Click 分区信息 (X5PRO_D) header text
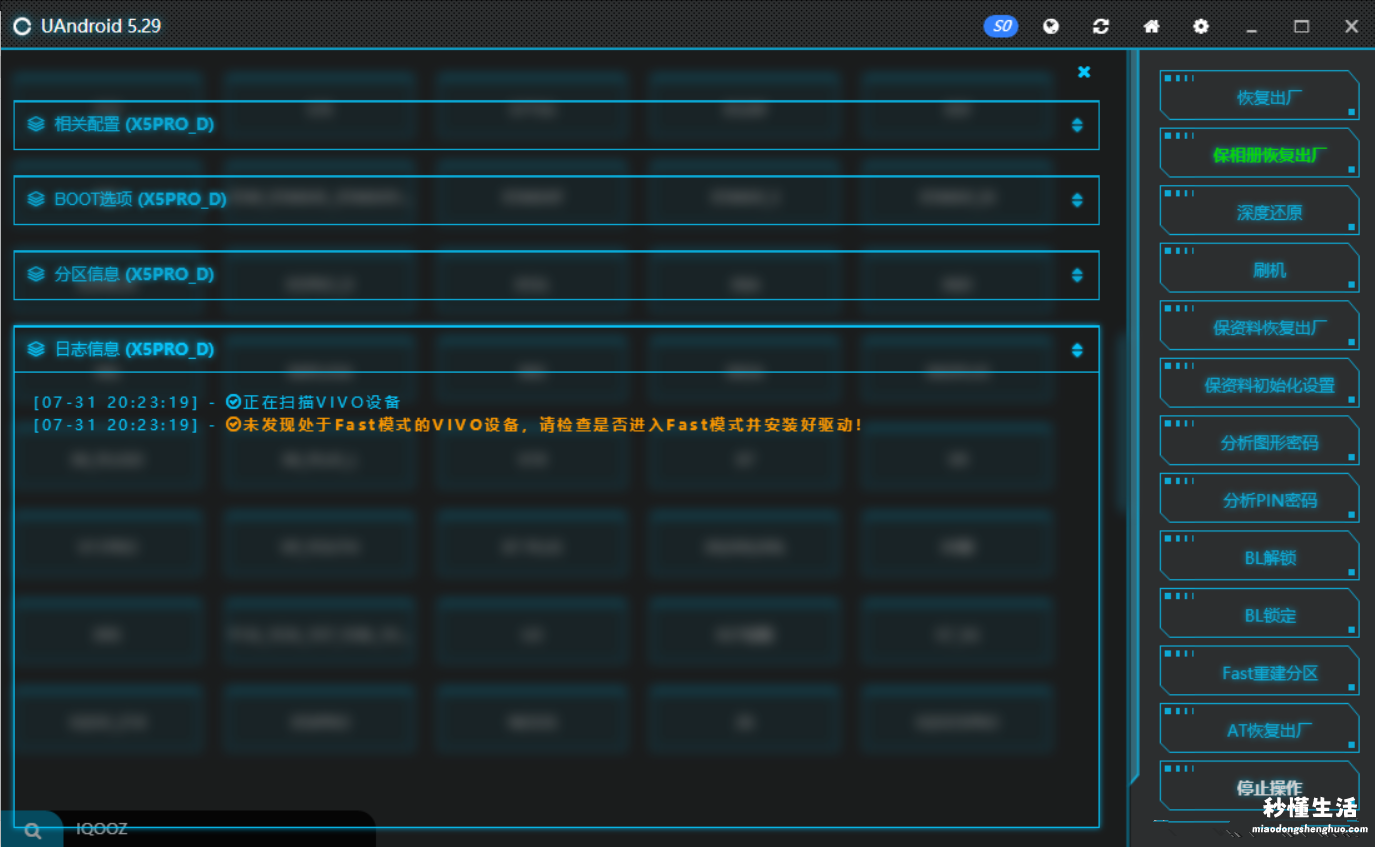Screen dimensions: 1375x847 pyautogui.click(x=134, y=274)
